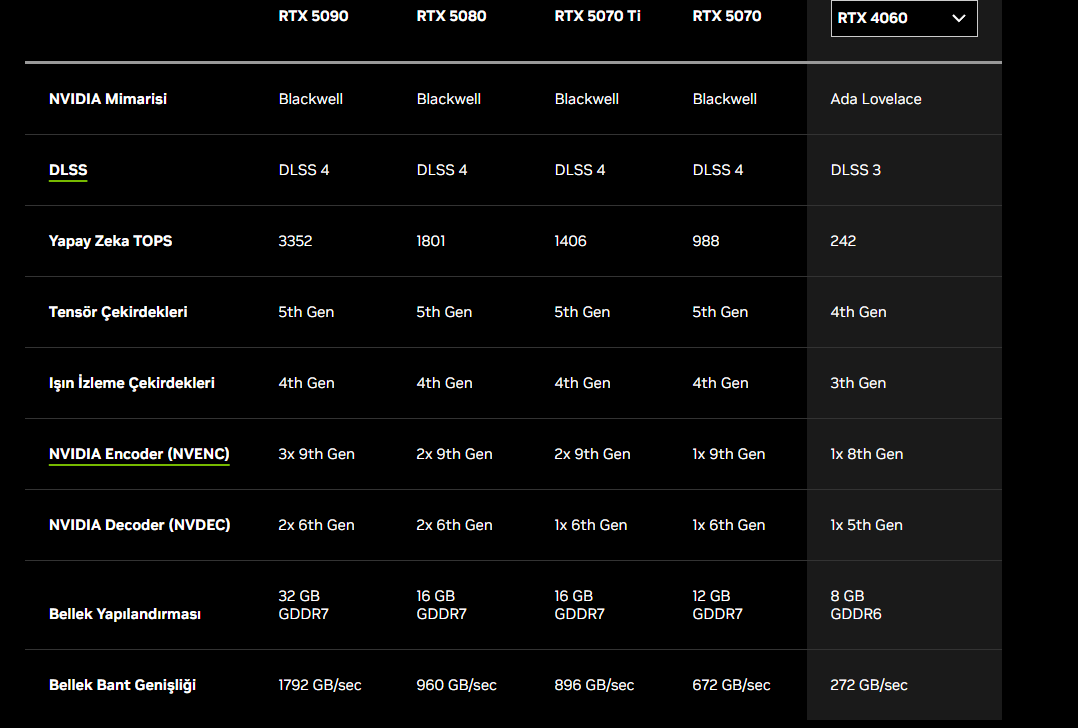Select the RTX 5070 Ti column header
1078x728 pixels.
[597, 16]
